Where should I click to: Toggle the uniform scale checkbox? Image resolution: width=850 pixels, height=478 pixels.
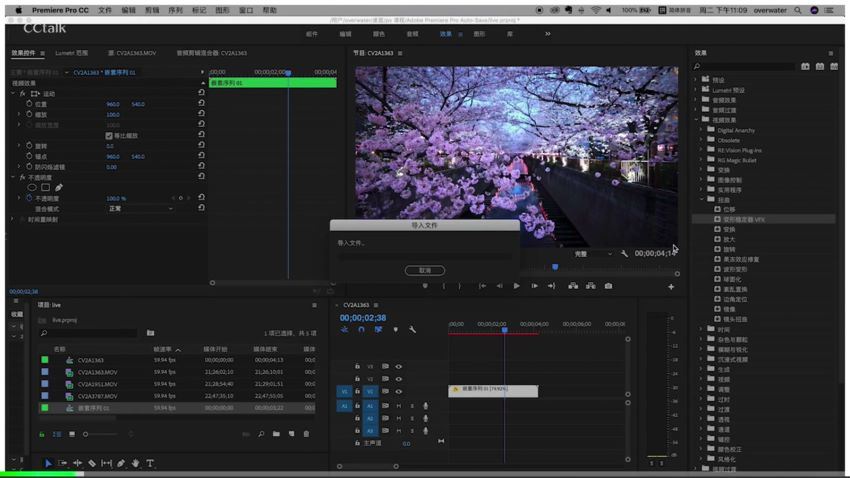click(x=109, y=135)
